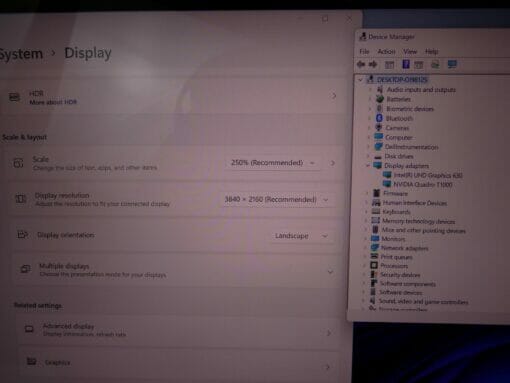The height and width of the screenshot is (383, 510).
Task: Click the Scale setting icon in Settings
Action: 18,163
